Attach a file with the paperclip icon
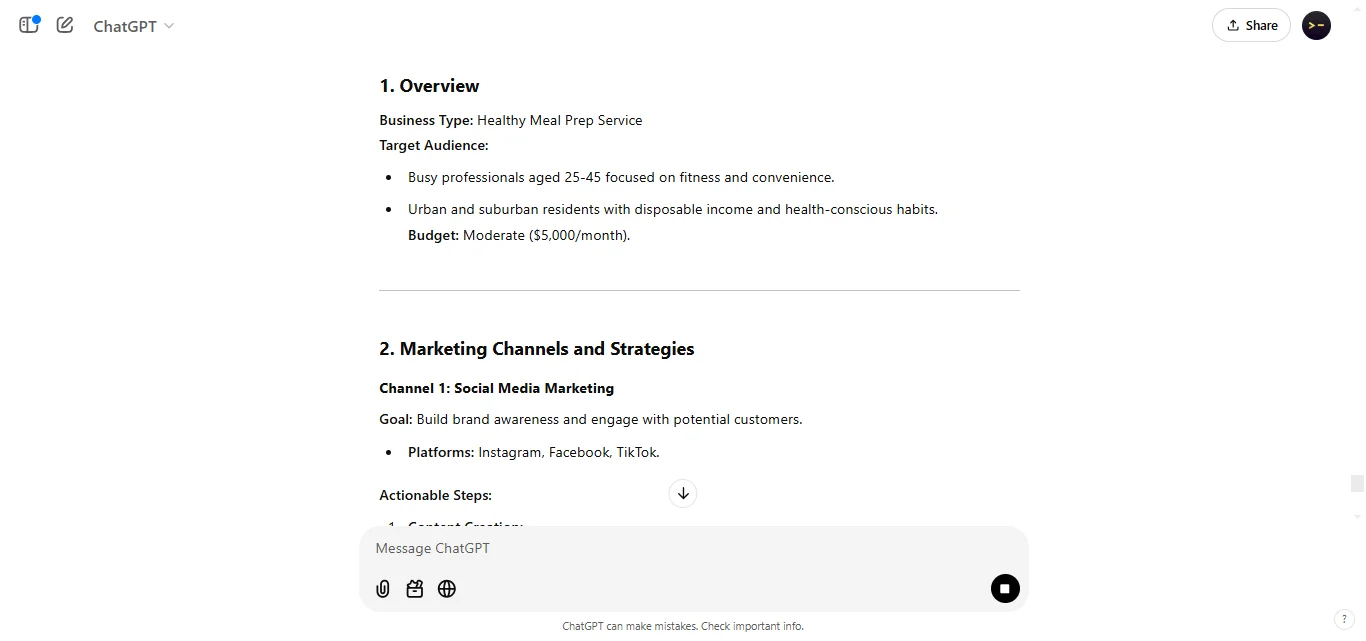 coord(382,589)
